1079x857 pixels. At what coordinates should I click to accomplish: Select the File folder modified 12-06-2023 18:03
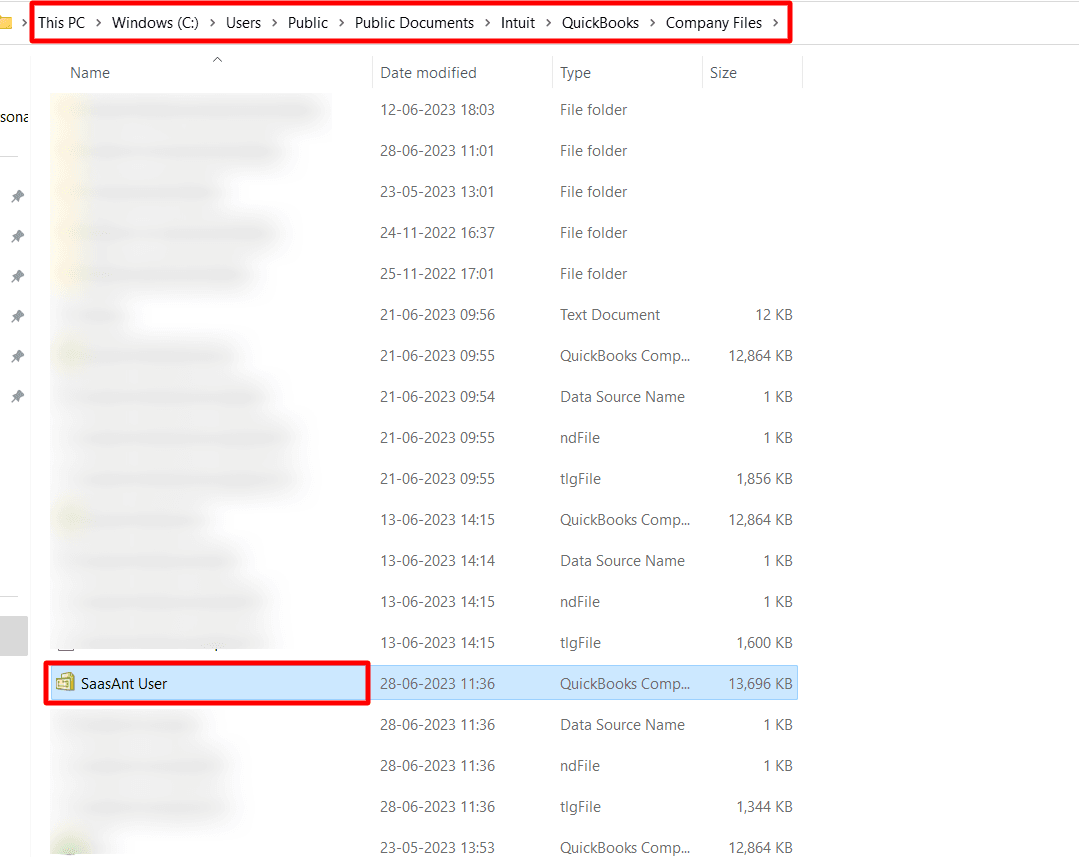coord(593,110)
